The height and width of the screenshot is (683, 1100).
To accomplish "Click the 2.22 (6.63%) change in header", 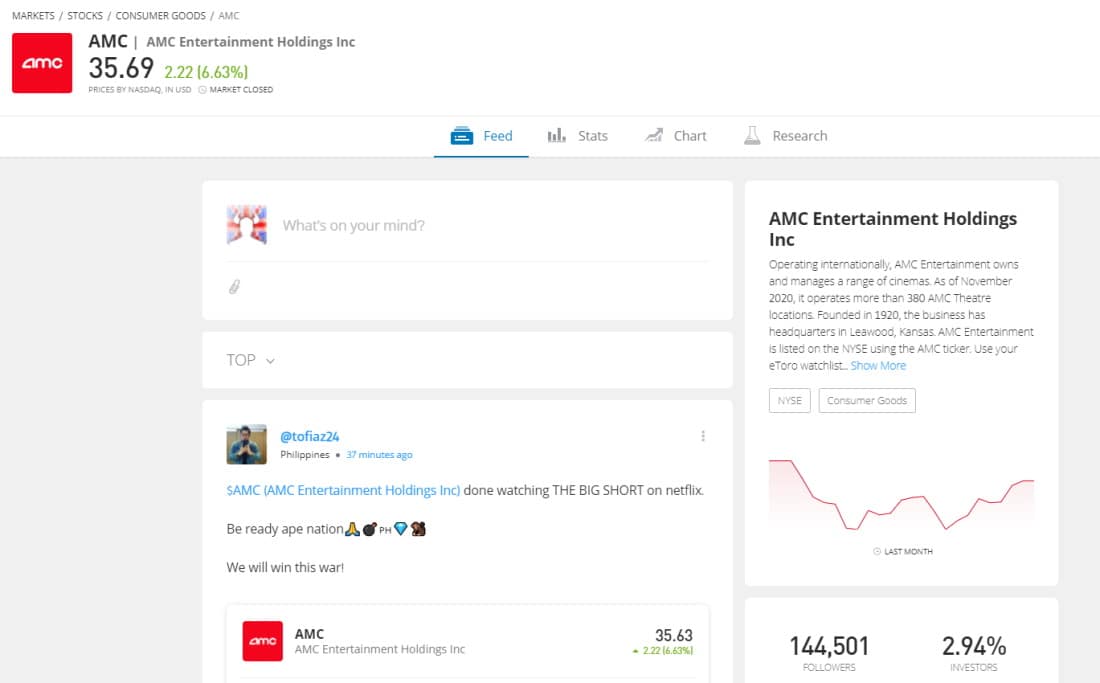I will 206,72.
